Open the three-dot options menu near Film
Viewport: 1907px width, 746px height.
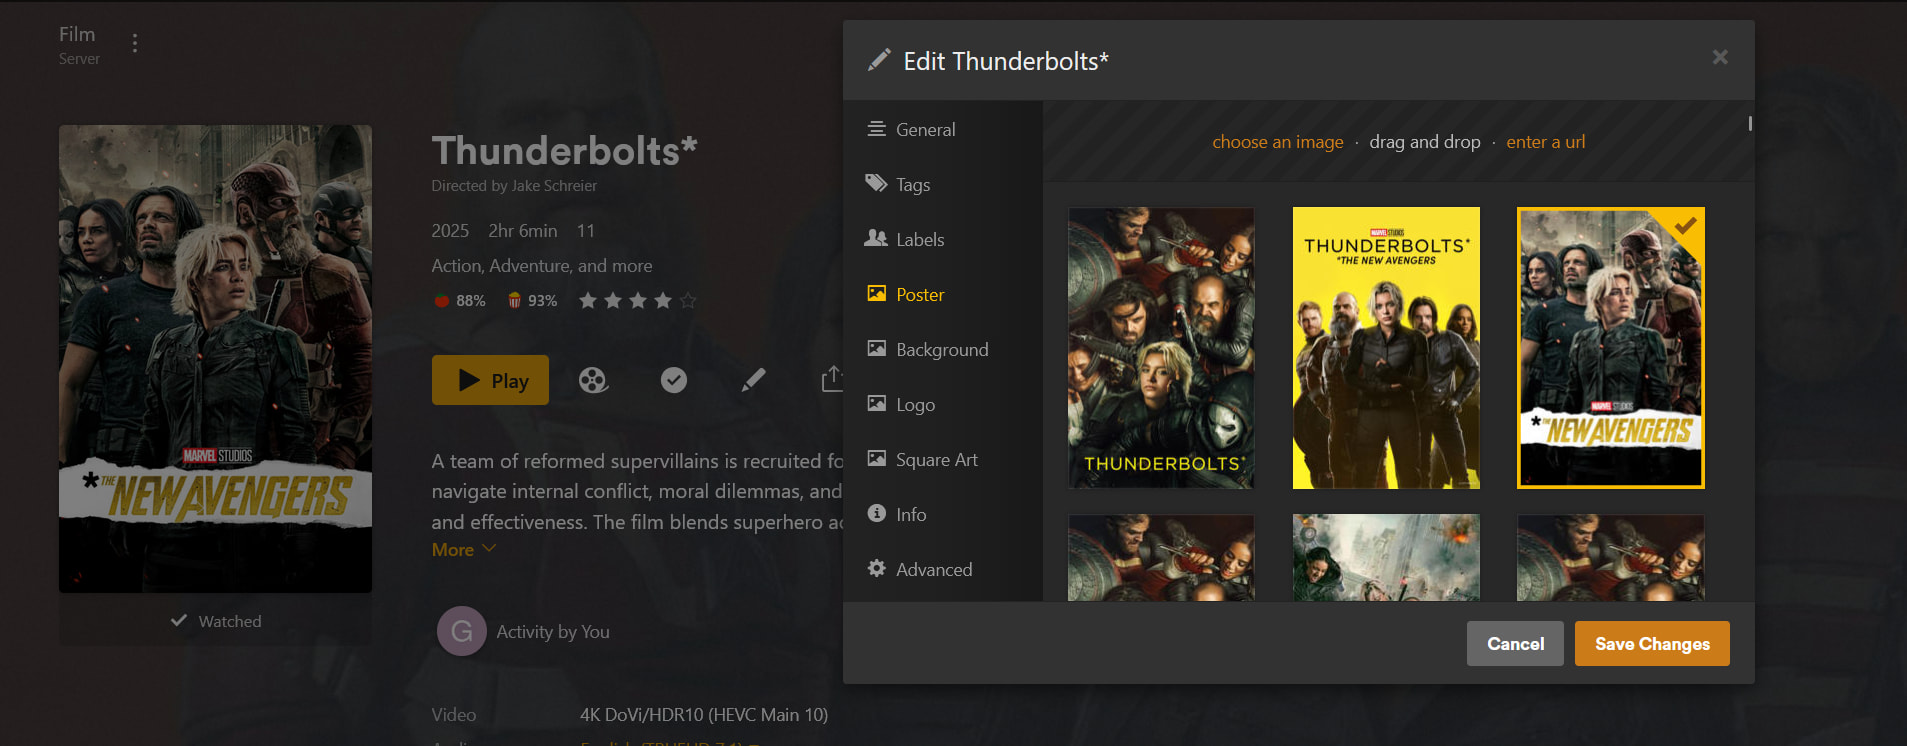135,43
